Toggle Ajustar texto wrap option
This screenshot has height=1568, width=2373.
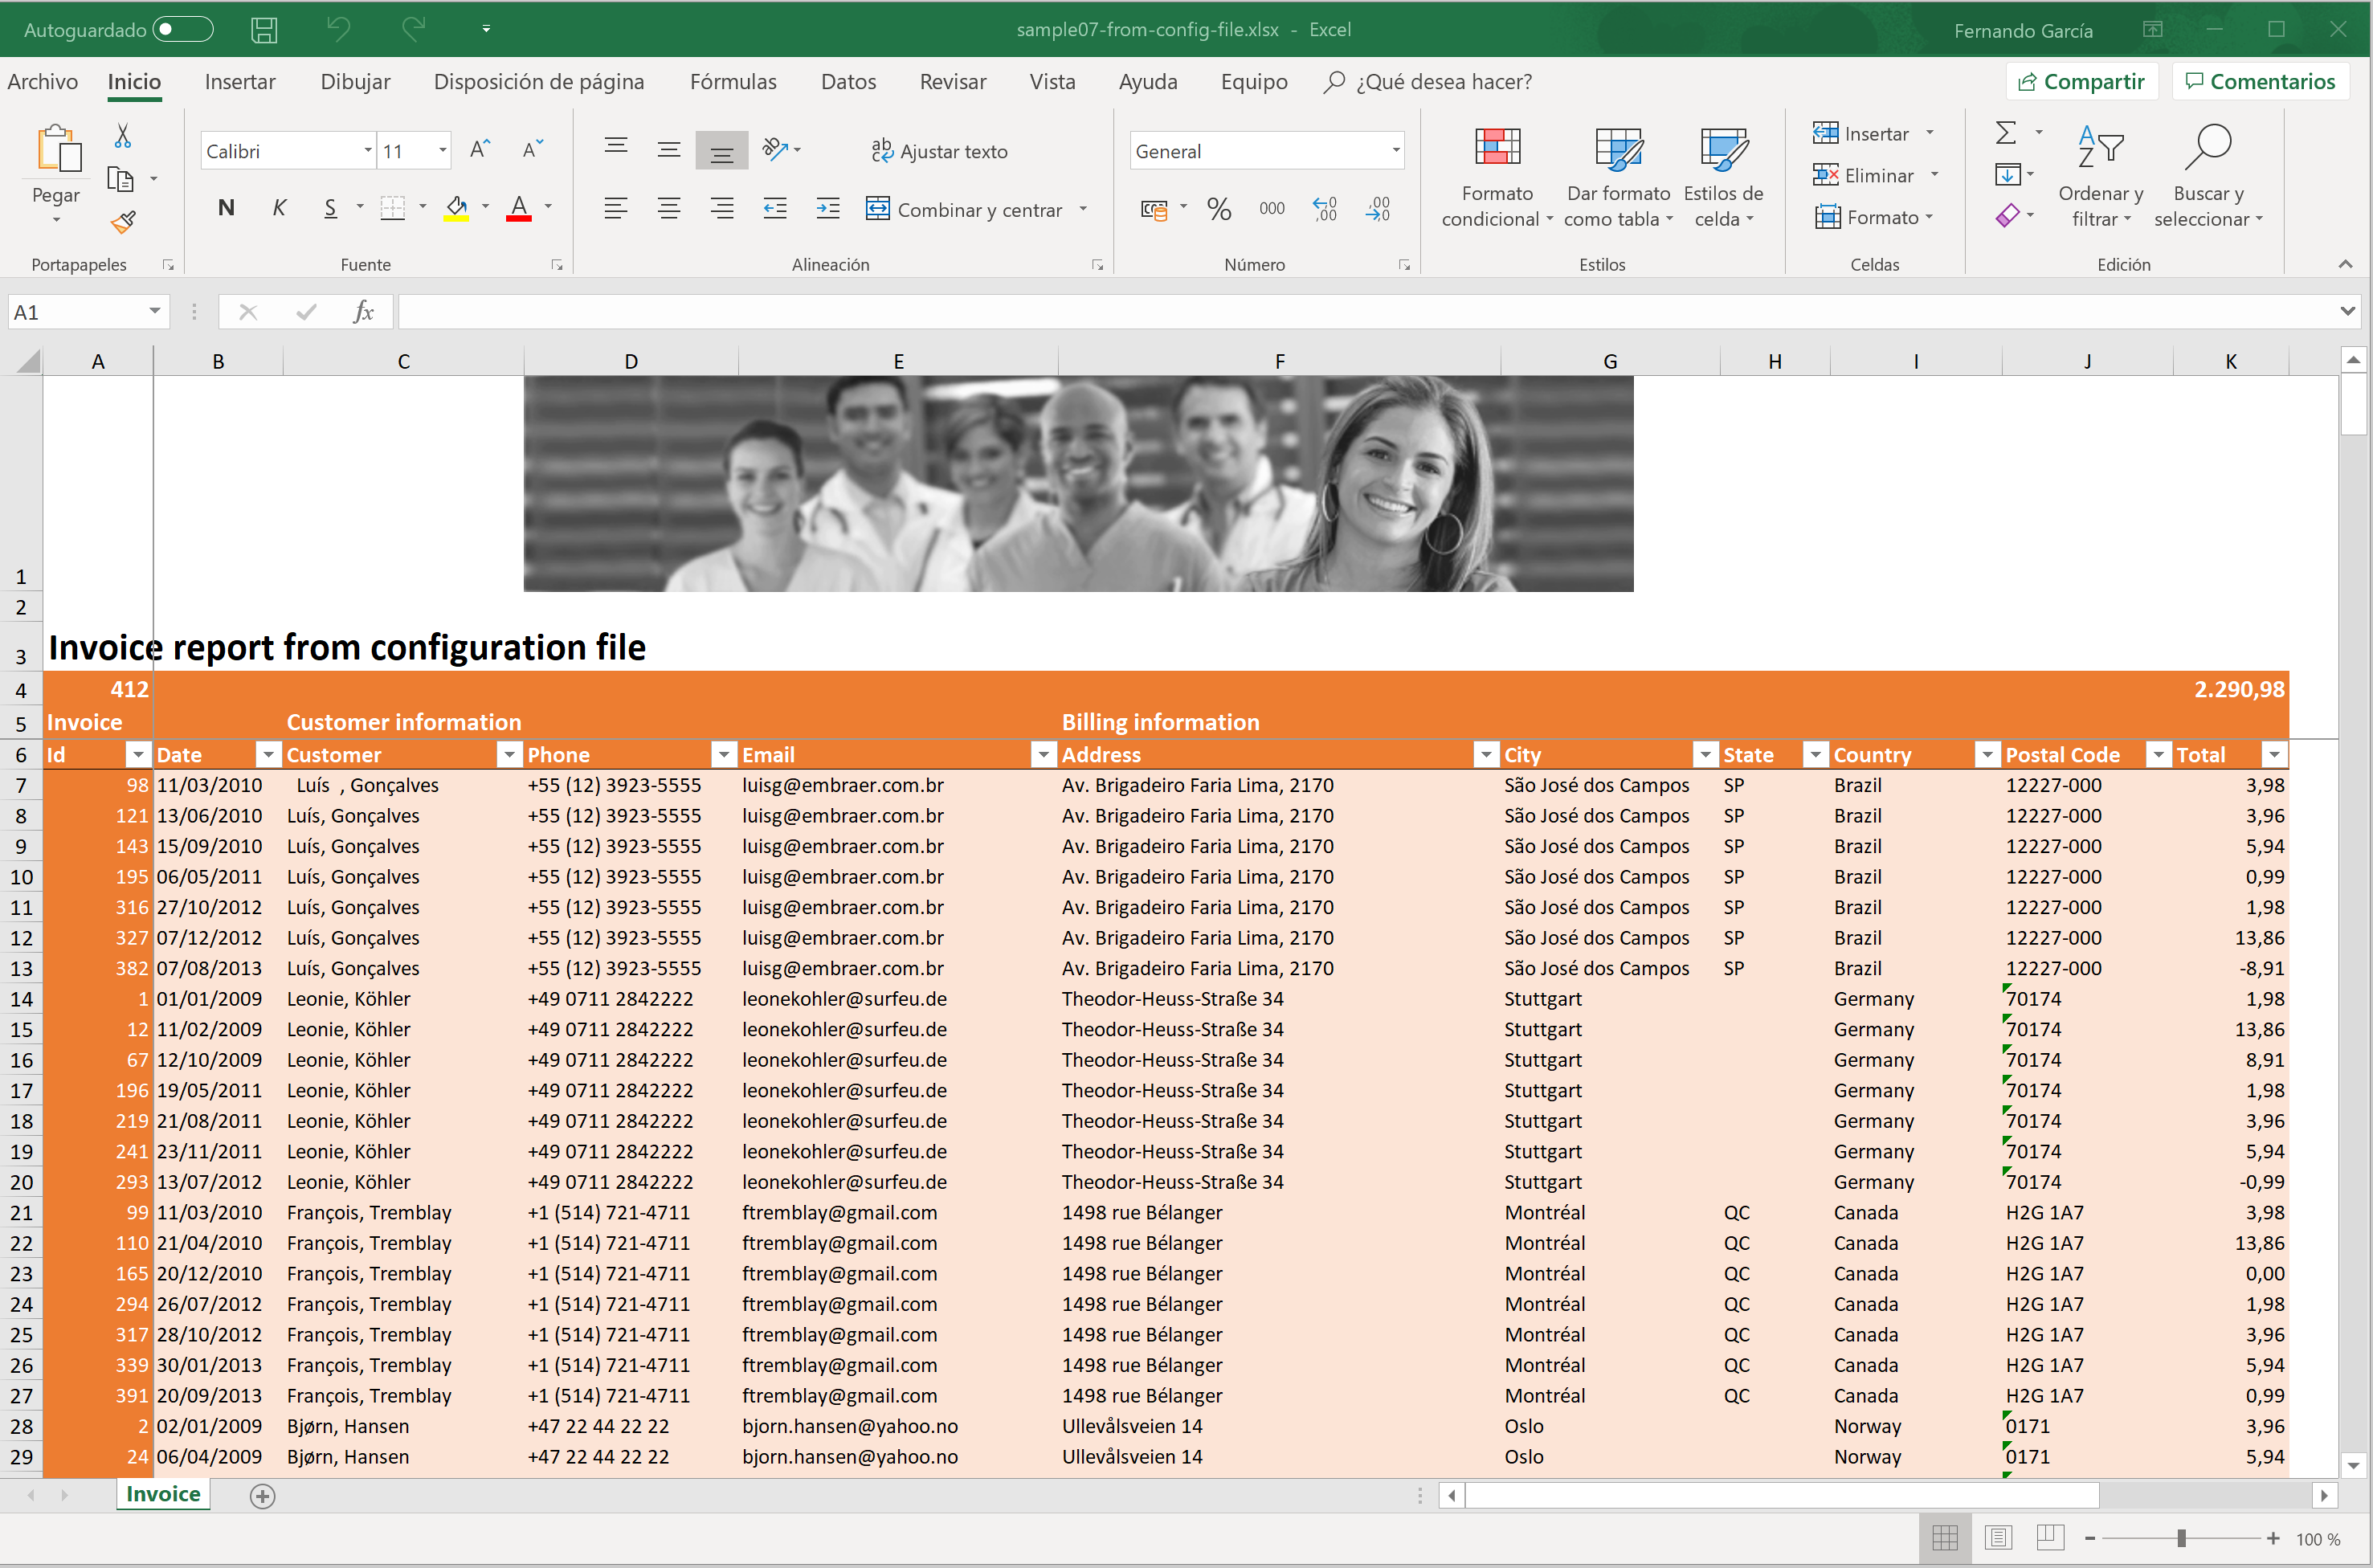(x=939, y=151)
